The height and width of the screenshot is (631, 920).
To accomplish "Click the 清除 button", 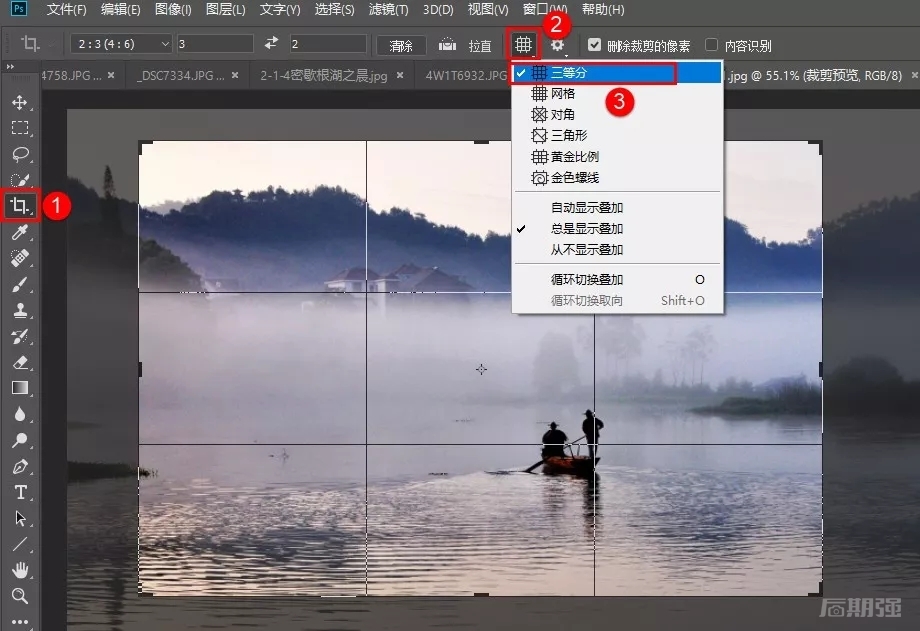I will [401, 46].
